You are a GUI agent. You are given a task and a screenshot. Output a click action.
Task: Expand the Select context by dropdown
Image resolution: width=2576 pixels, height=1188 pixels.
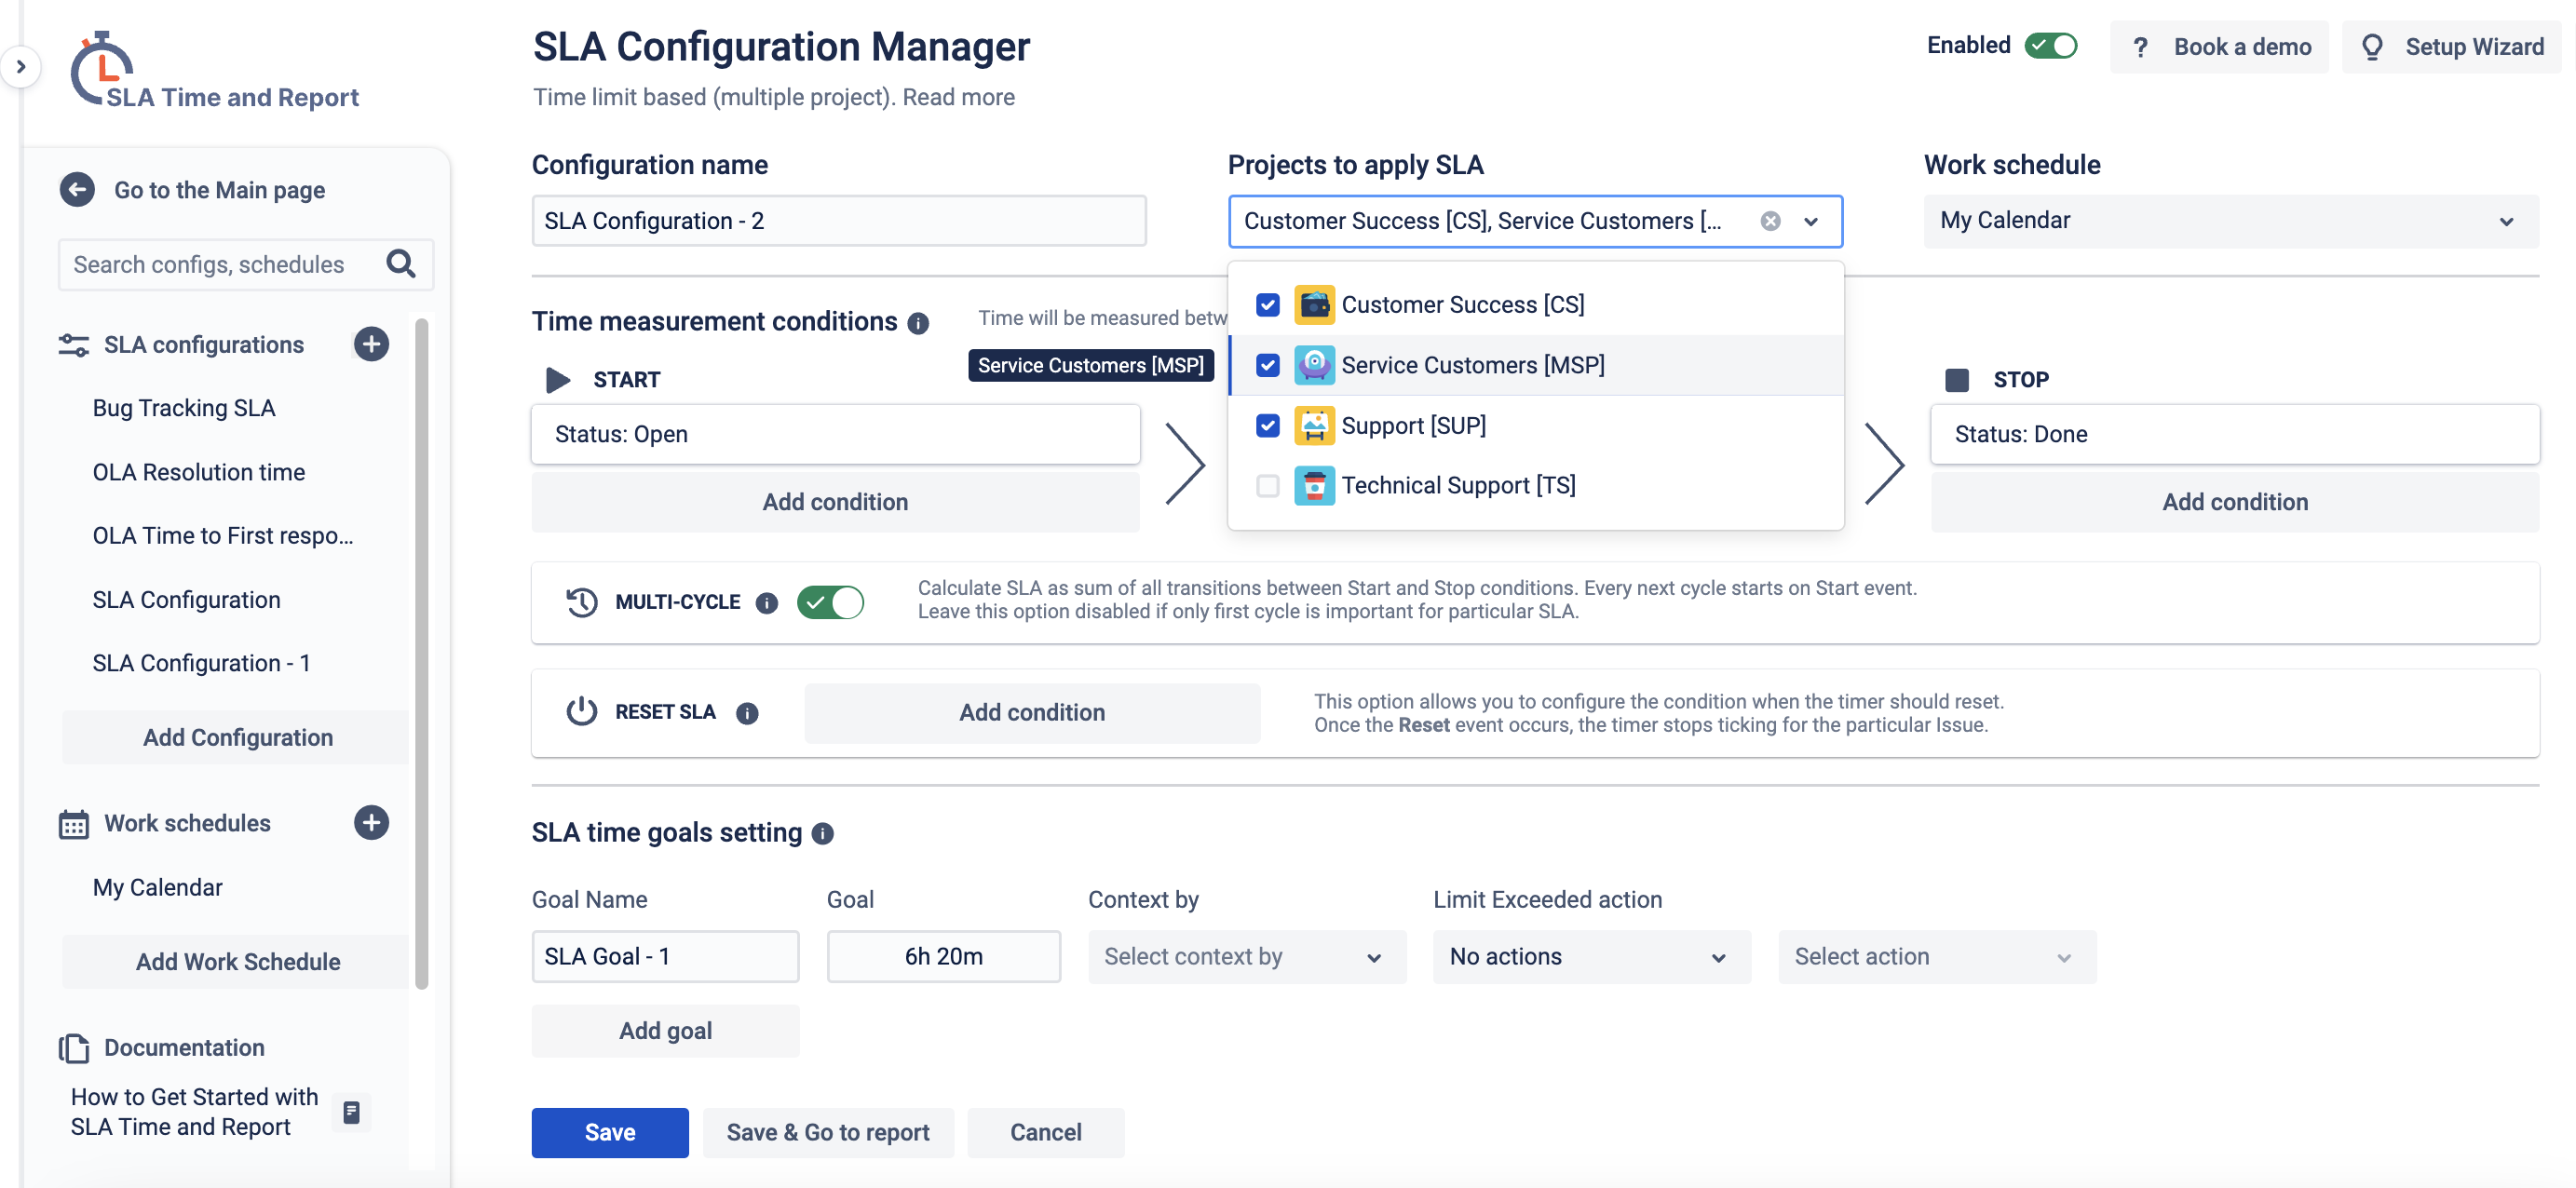pos(1246,957)
